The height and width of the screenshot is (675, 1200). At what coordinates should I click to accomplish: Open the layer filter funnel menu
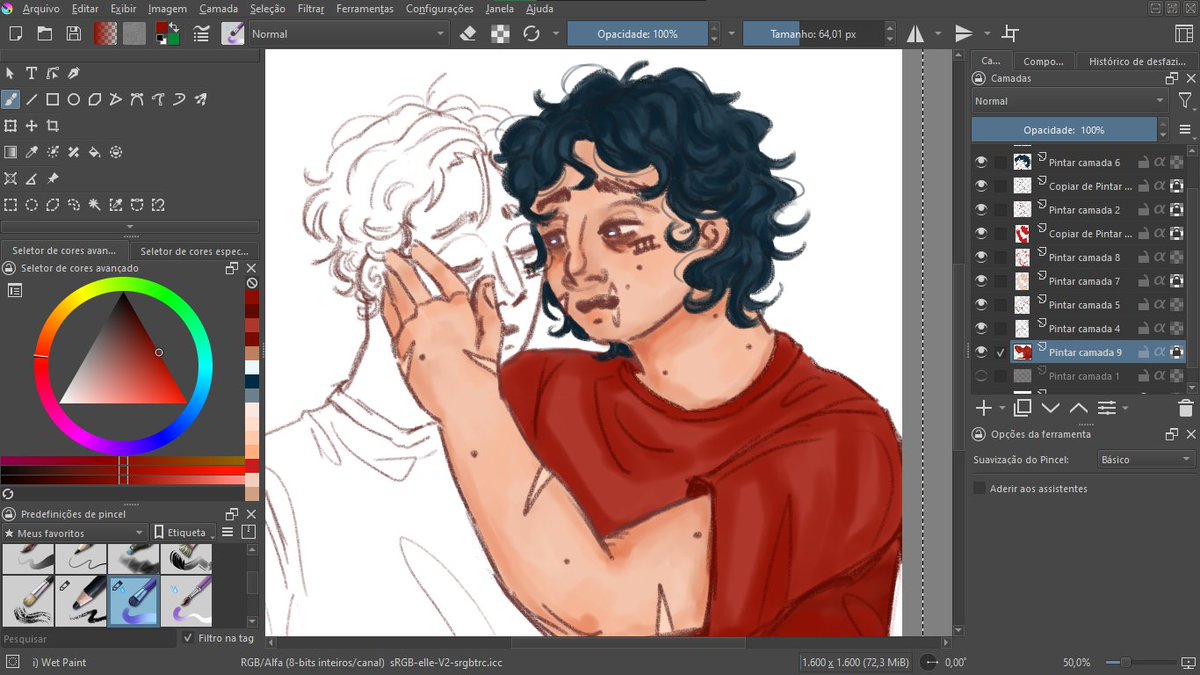point(1185,101)
